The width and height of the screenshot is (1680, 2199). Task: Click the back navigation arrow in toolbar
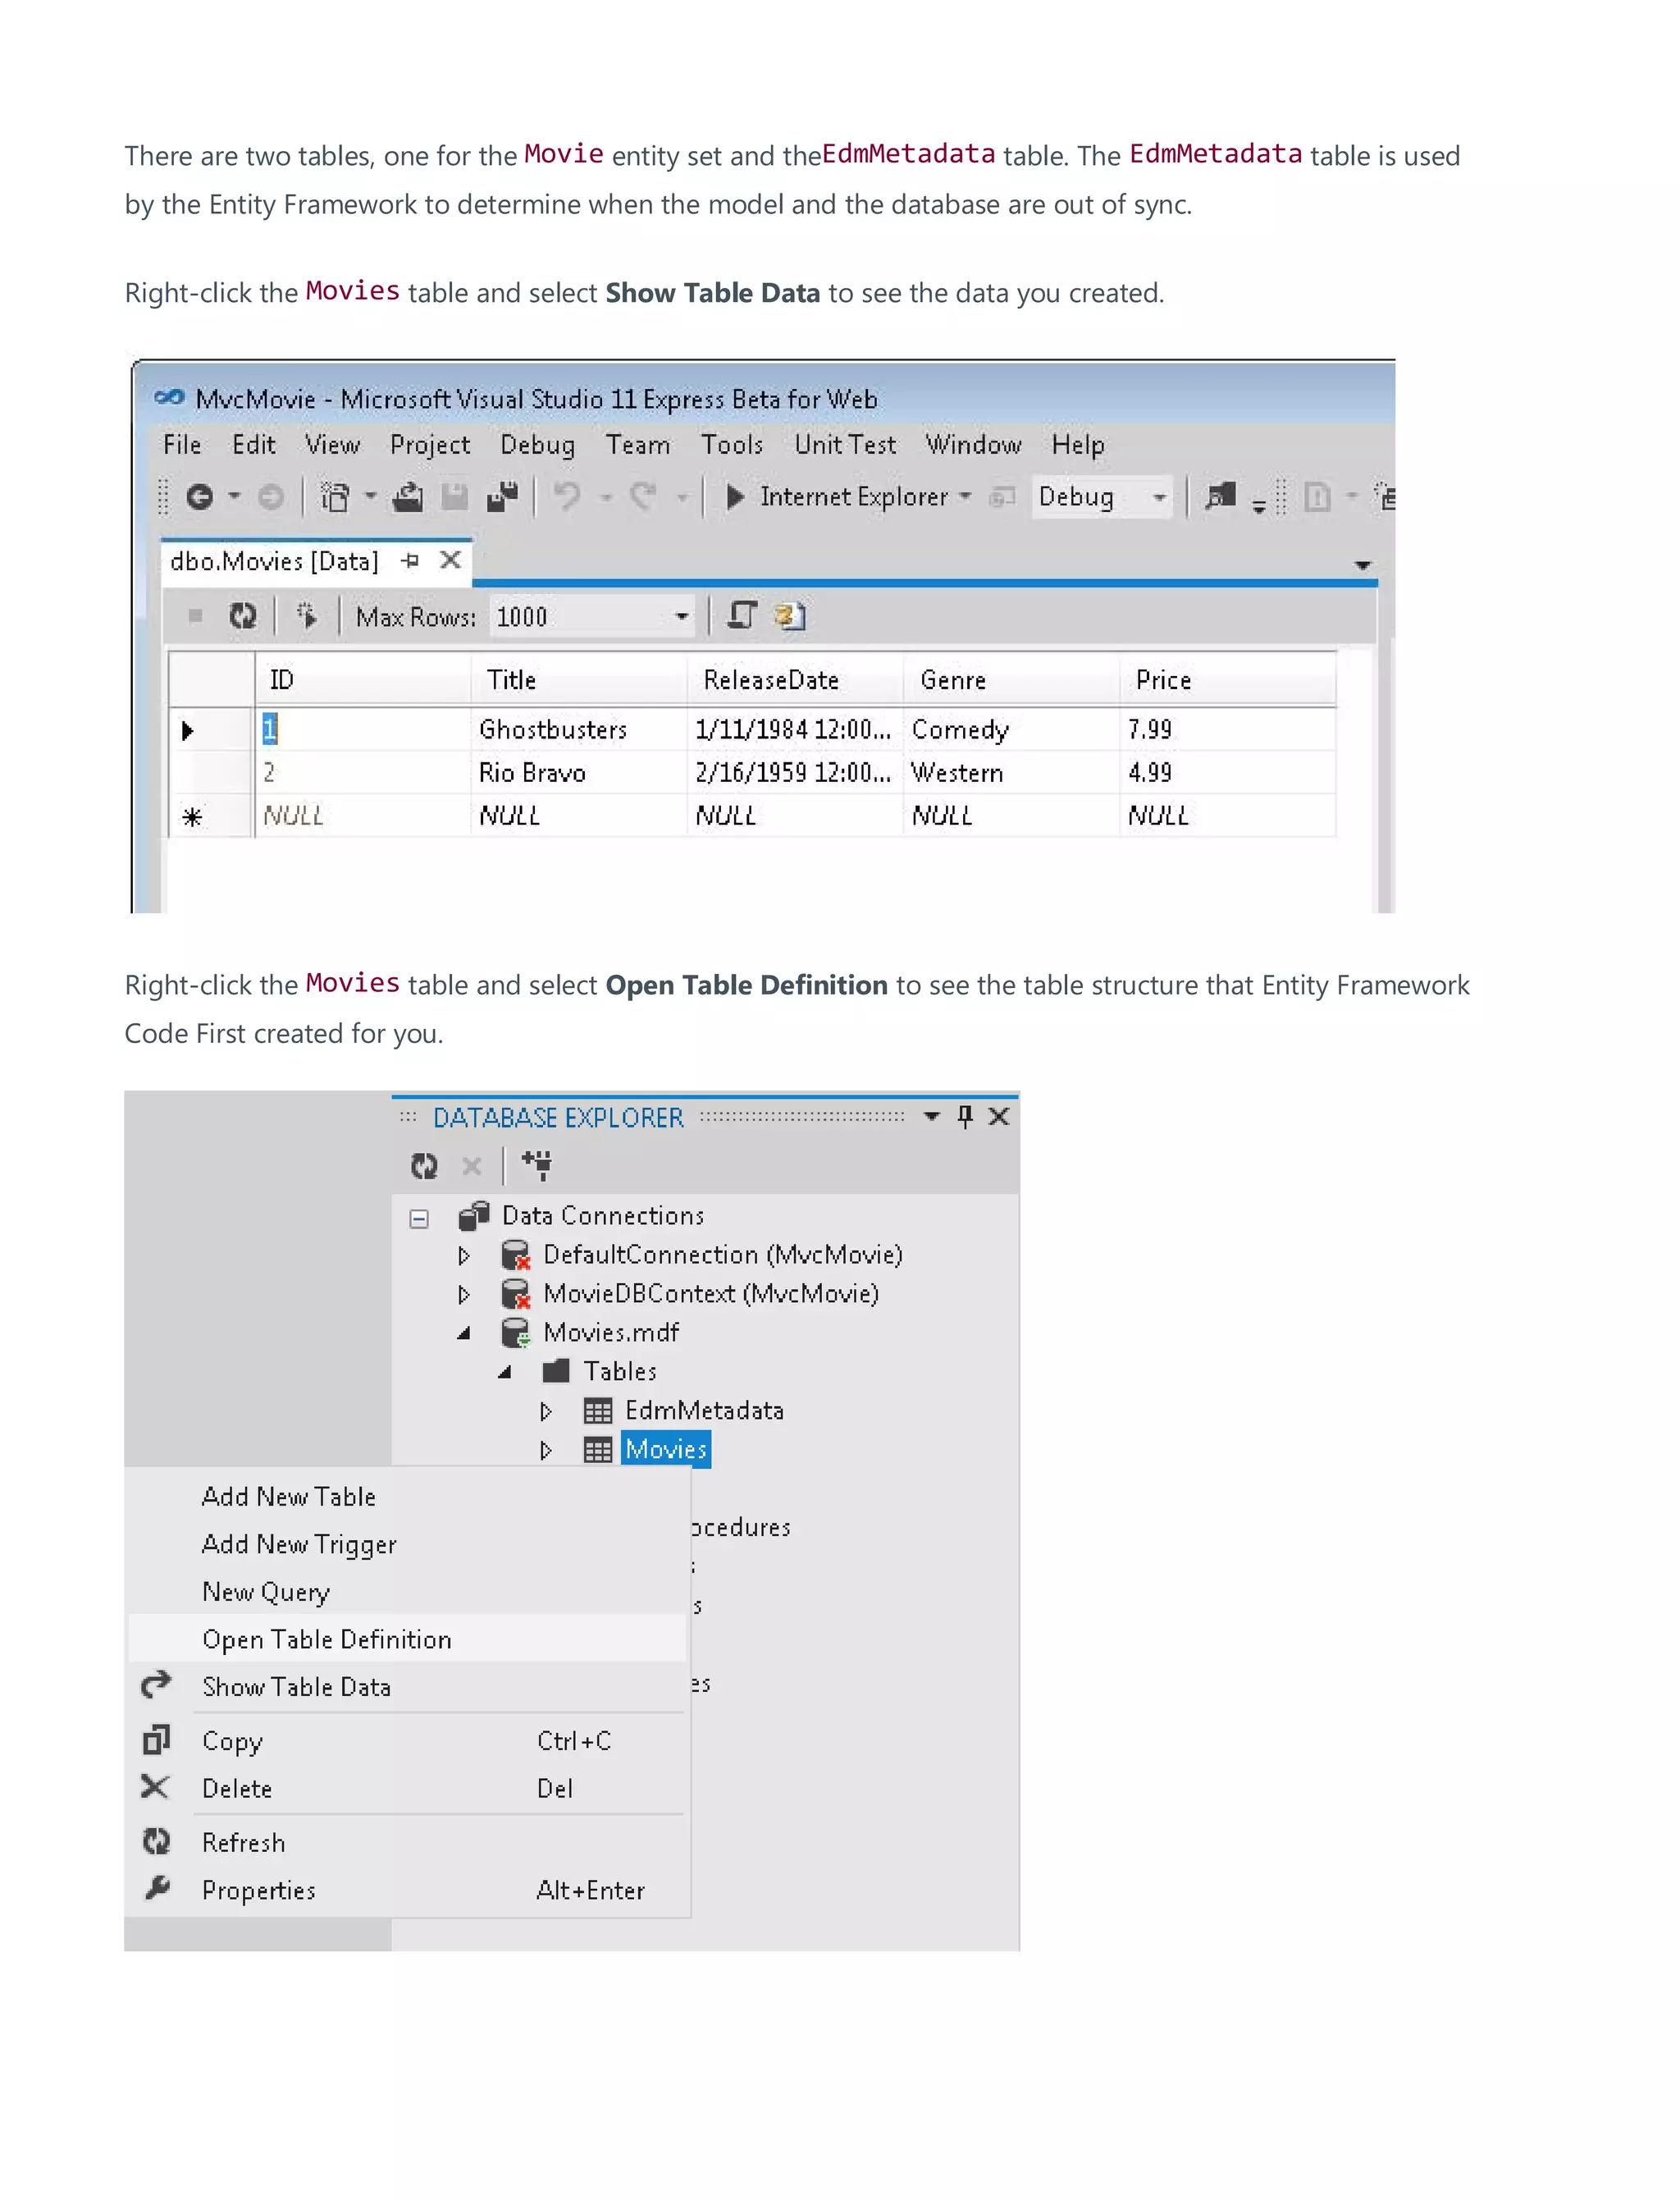point(200,497)
